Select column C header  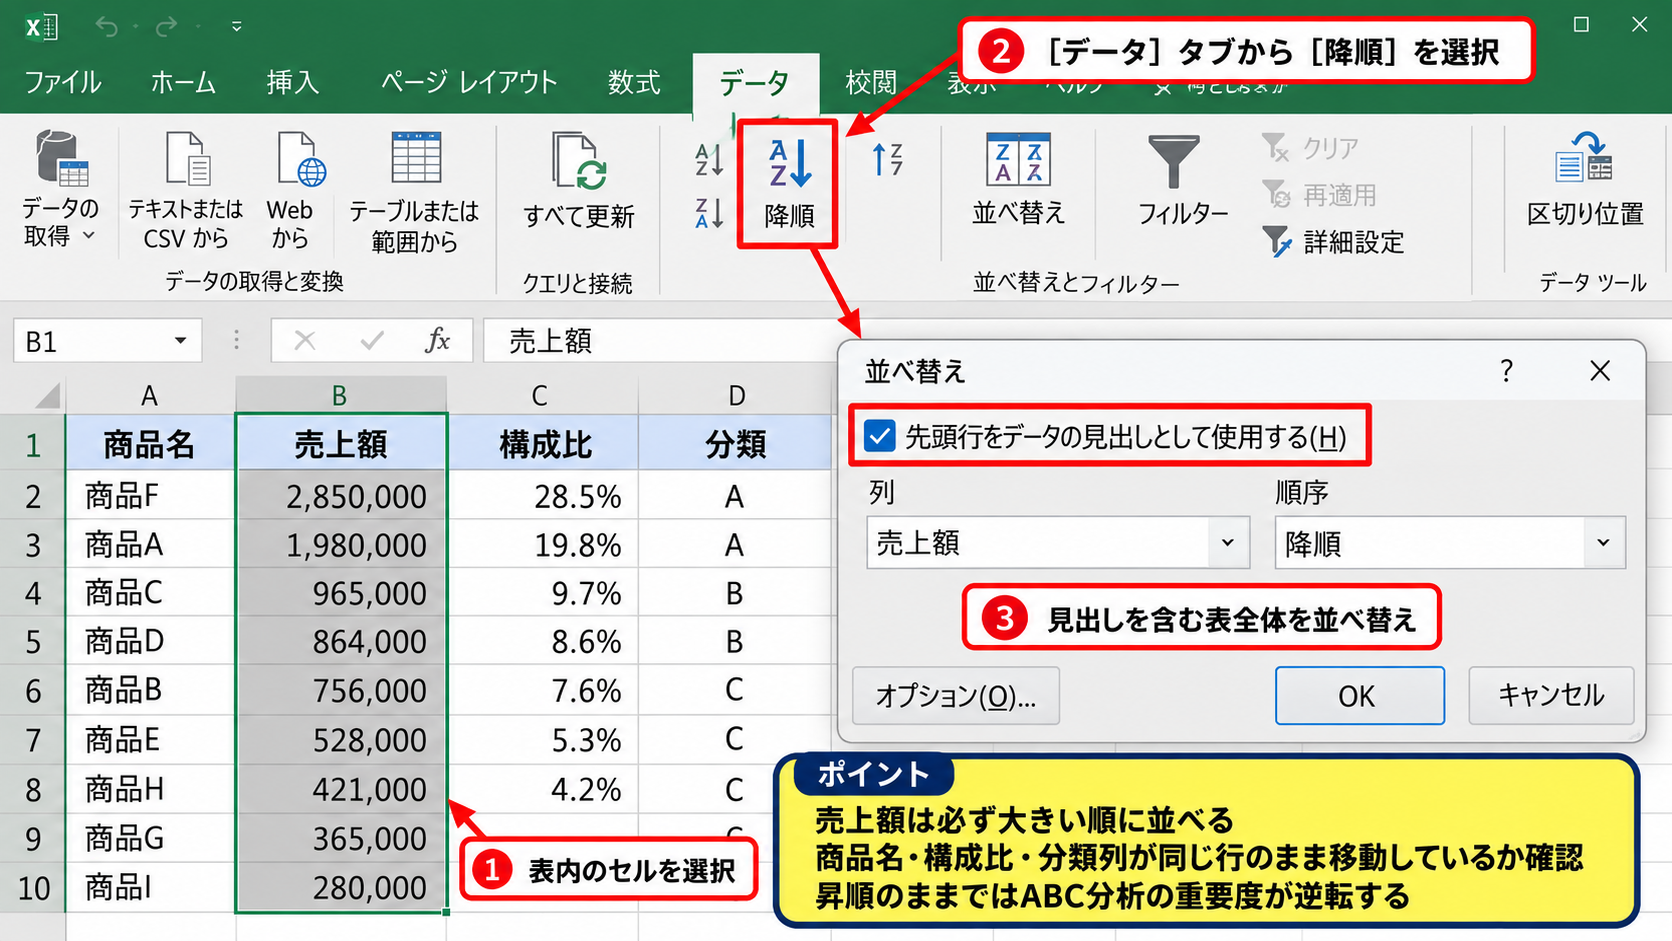[x=541, y=396]
